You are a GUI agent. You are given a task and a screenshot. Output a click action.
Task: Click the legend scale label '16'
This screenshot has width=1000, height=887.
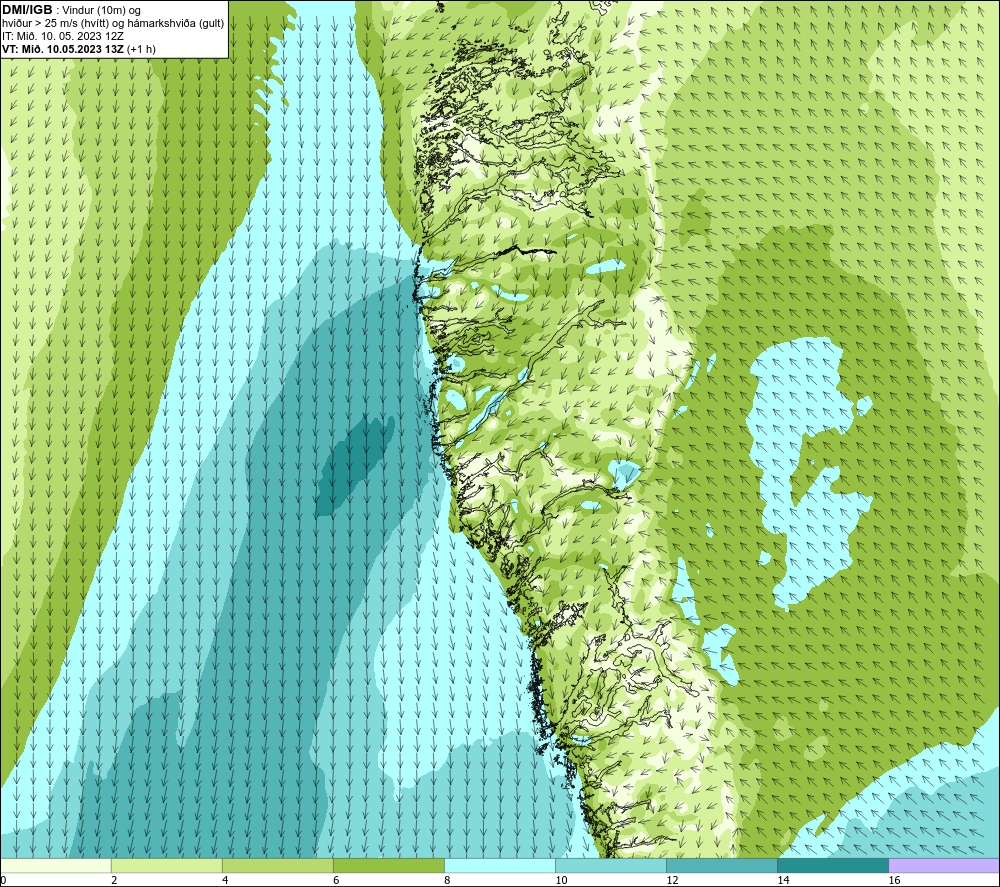[894, 880]
